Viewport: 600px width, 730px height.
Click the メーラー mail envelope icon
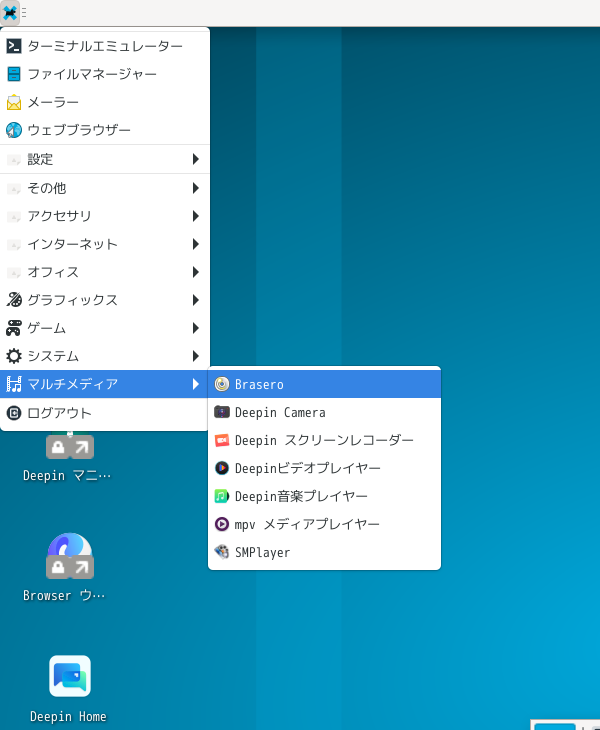tap(14, 102)
